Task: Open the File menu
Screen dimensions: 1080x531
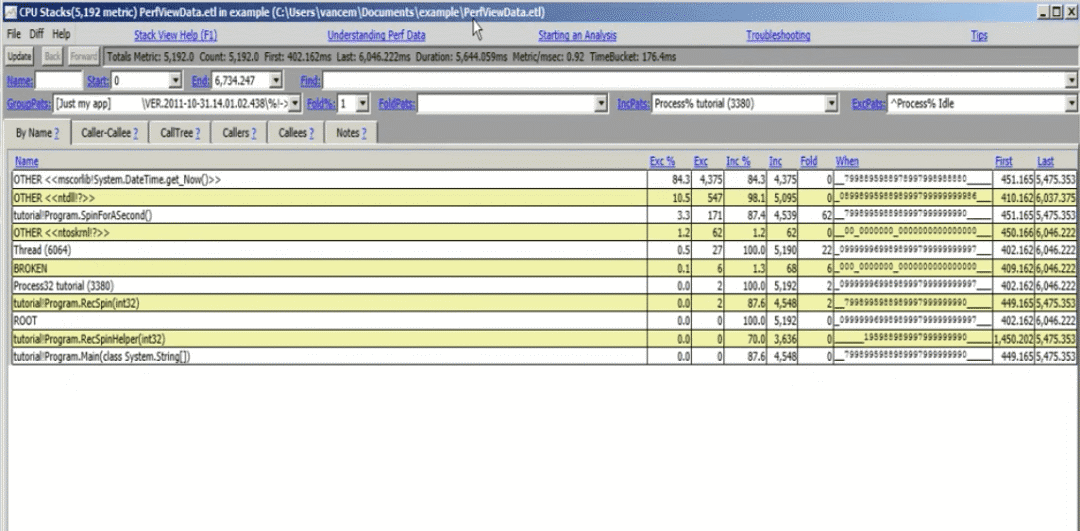Action: tap(14, 34)
